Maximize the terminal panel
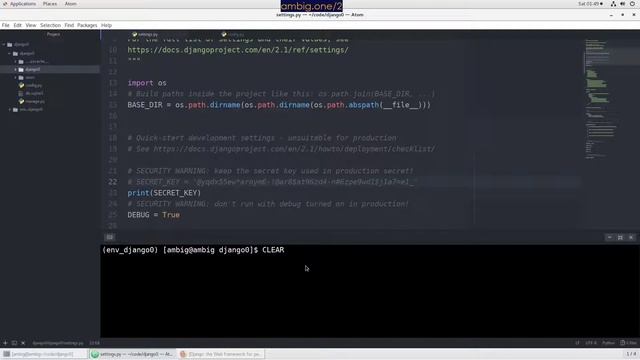Image resolution: width=640 pixels, height=360 pixels. (x=620, y=237)
